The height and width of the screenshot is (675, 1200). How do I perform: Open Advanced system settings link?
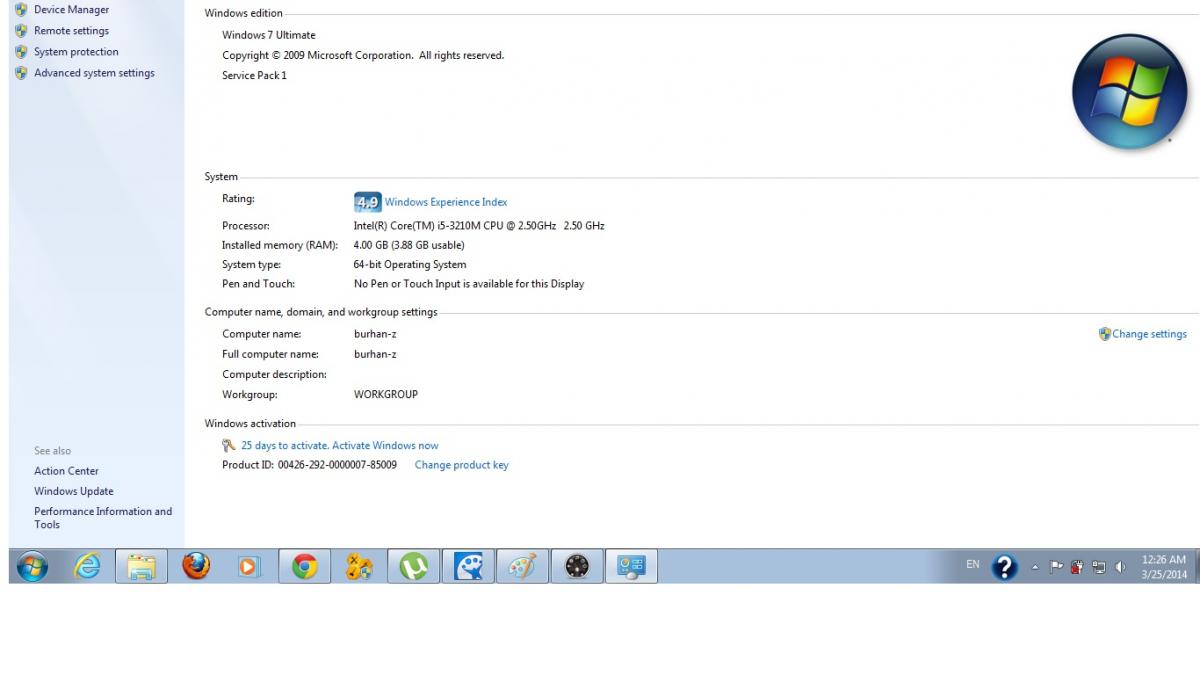tap(94, 73)
